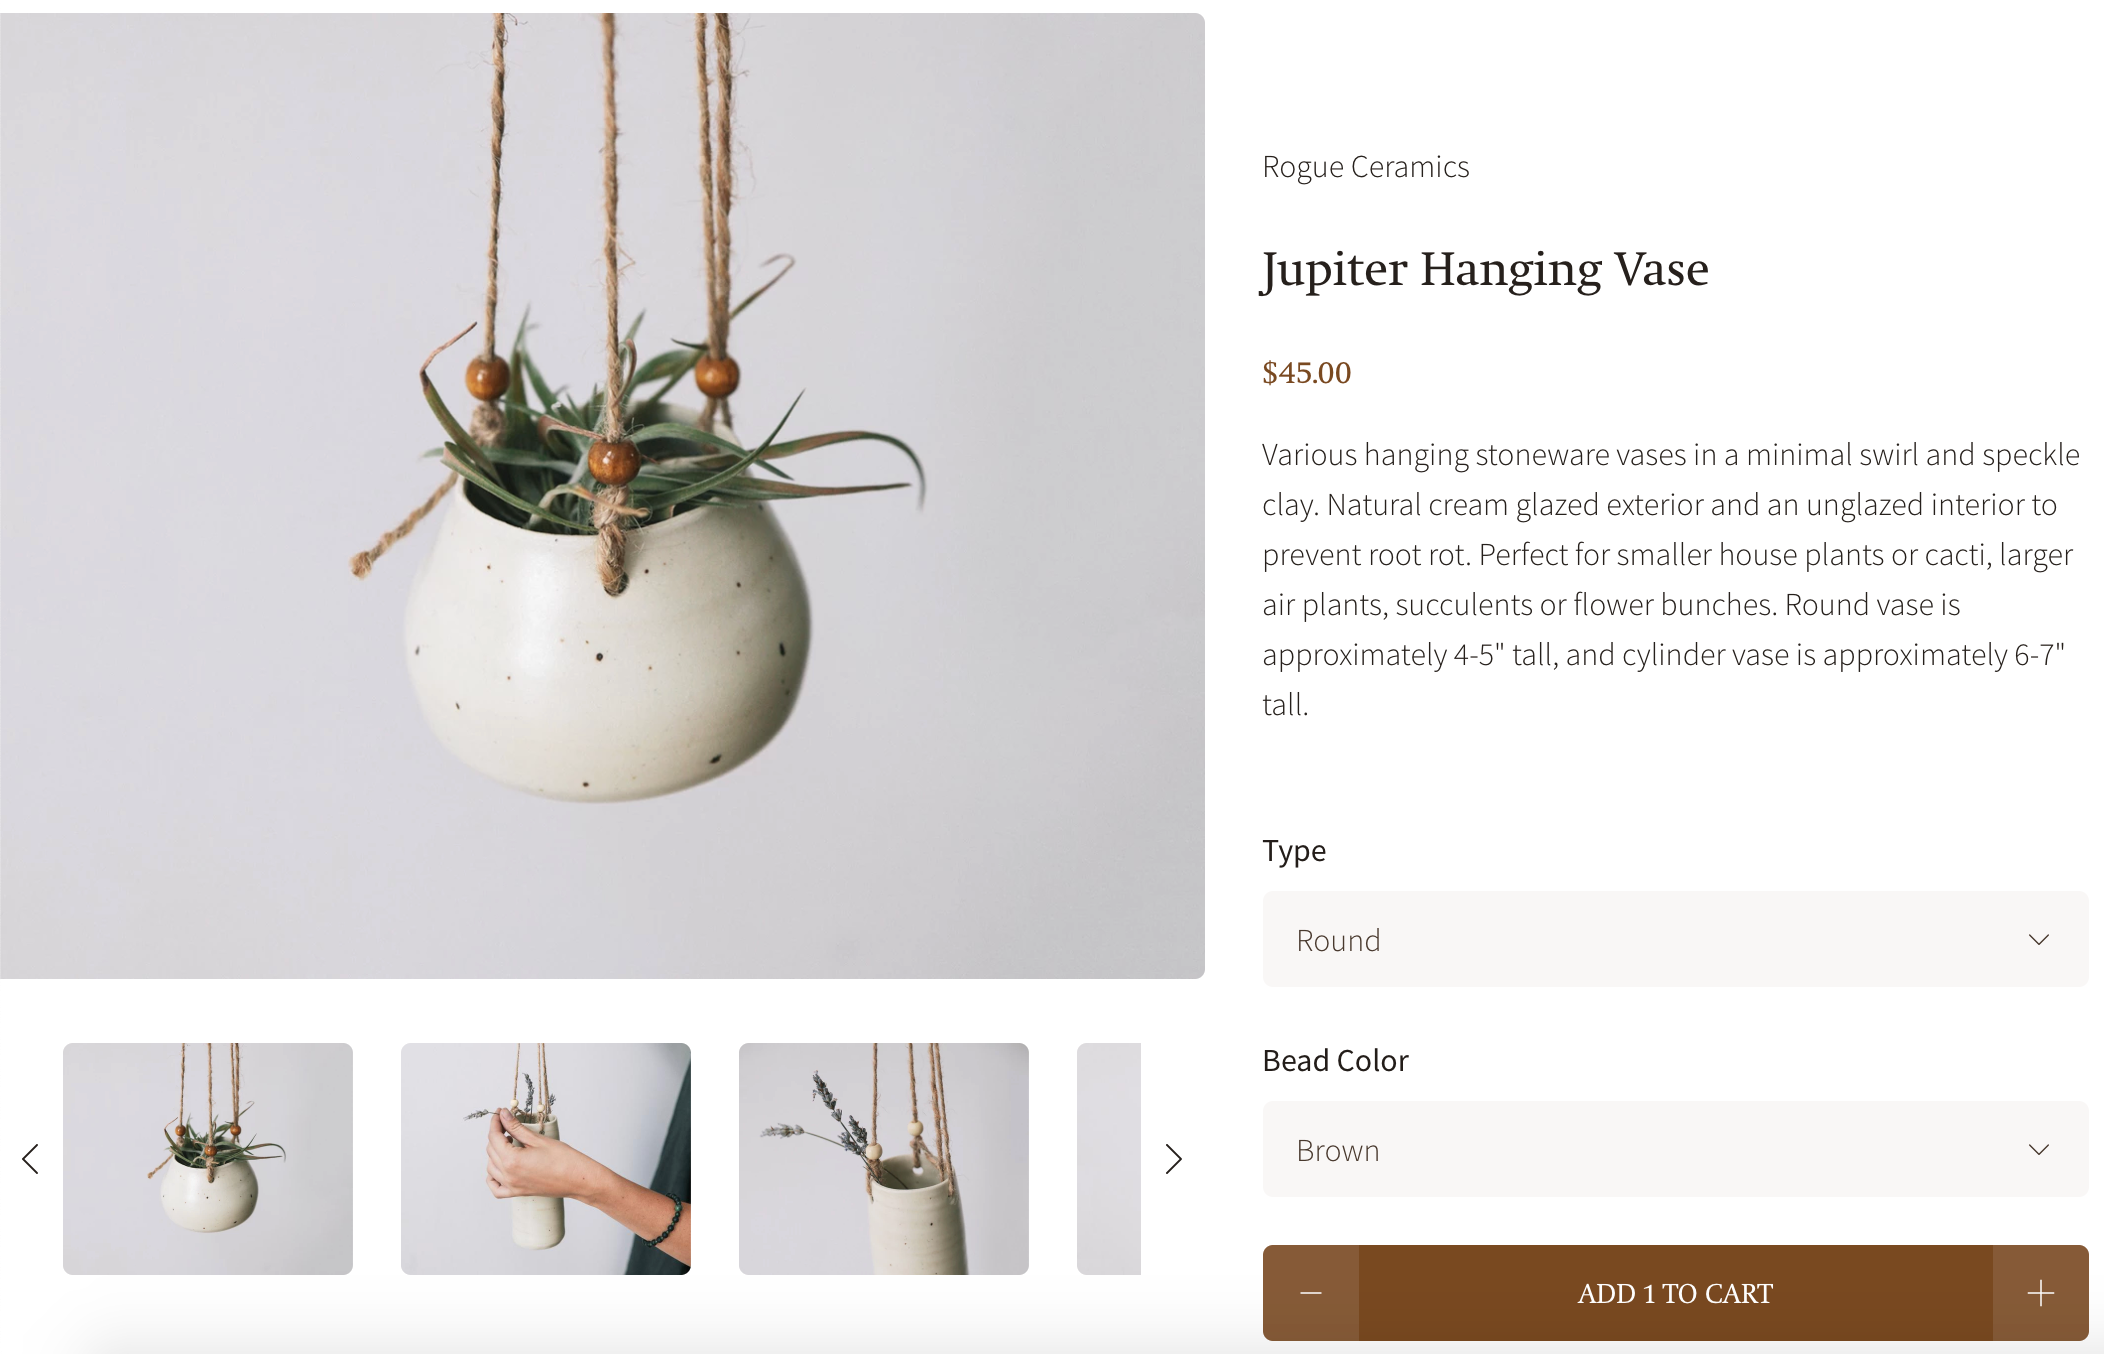Click the main Jupiter vase product image
This screenshot has width=2104, height=1354.
point(602,496)
